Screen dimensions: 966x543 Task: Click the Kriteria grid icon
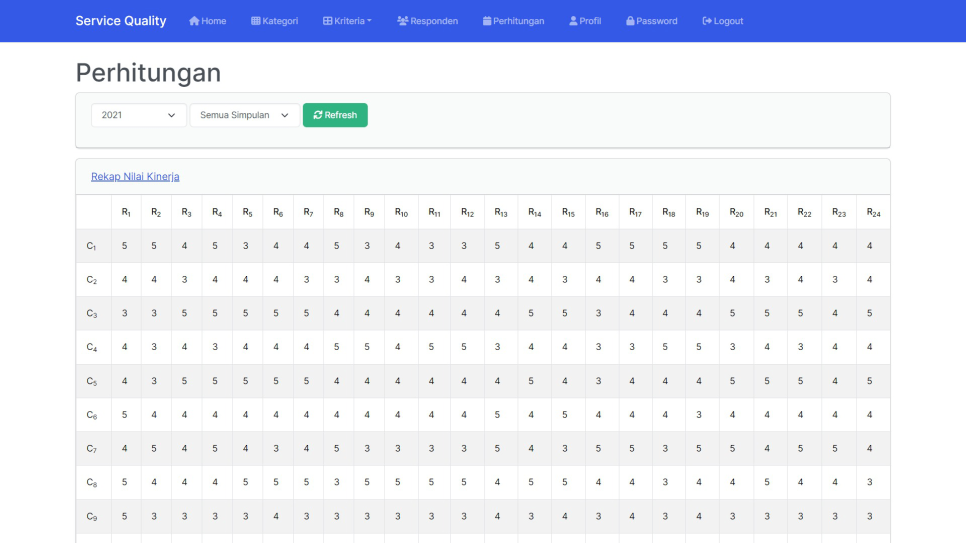tap(328, 21)
